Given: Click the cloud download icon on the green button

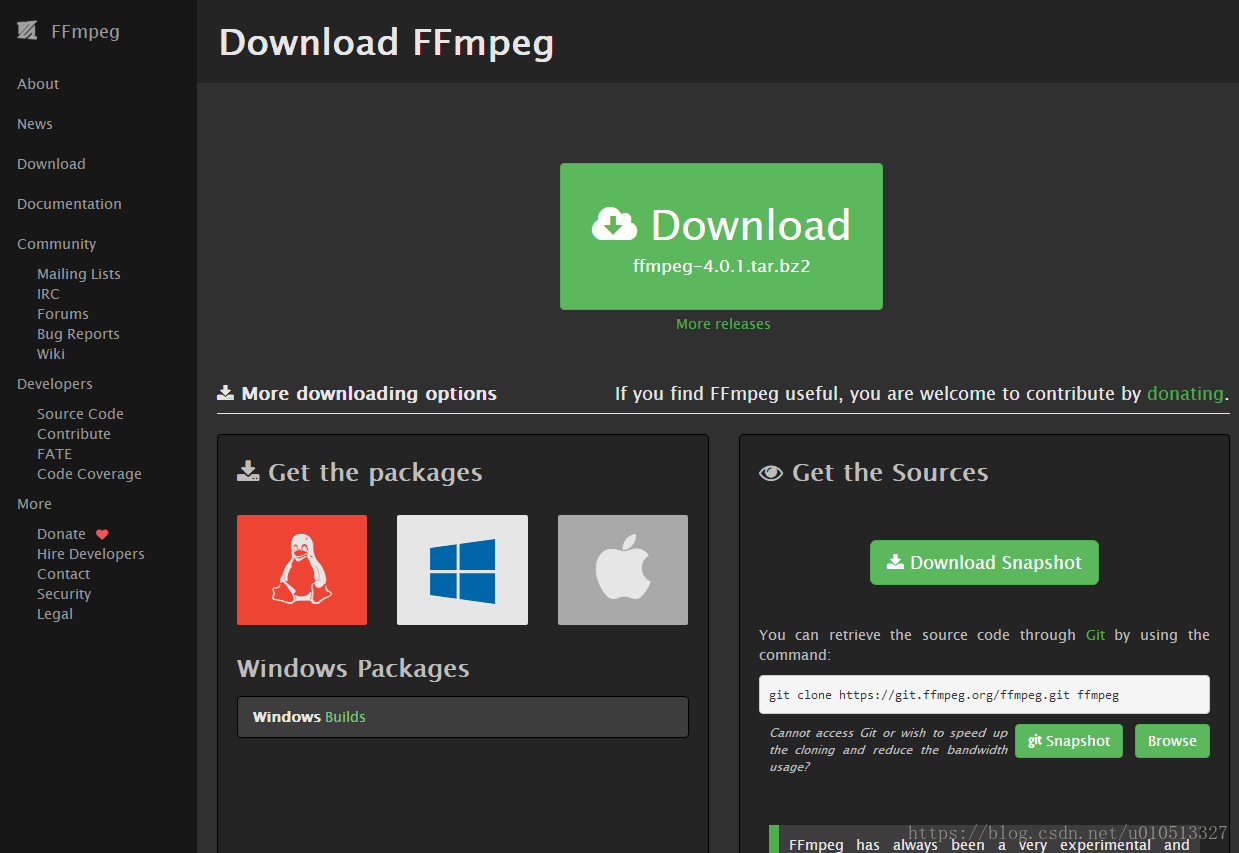Looking at the screenshot, I should [x=616, y=224].
